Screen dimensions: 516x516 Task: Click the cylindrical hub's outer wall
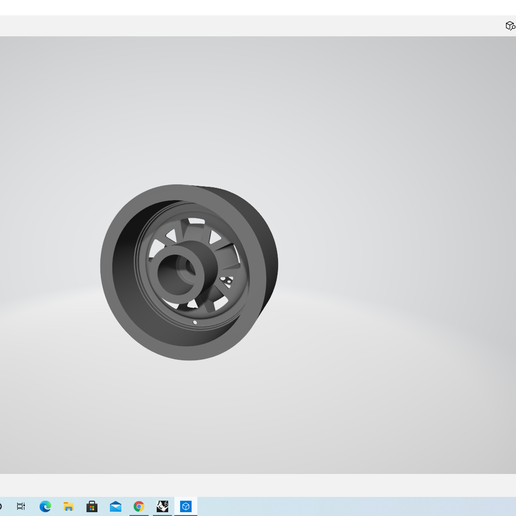(208, 259)
